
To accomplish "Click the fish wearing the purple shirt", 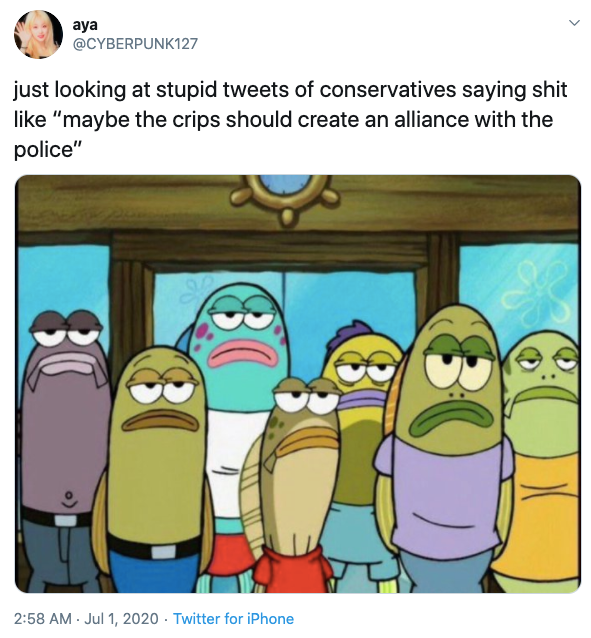I will click(x=444, y=448).
